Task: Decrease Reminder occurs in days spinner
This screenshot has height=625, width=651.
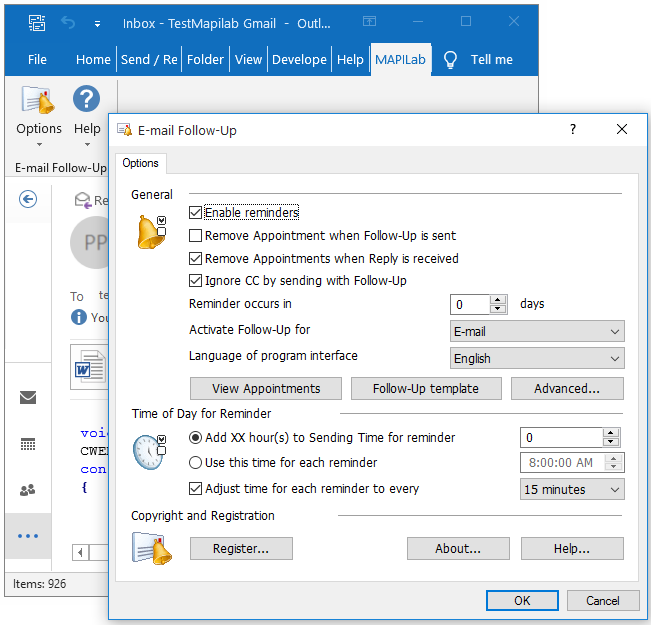Action: (498, 309)
